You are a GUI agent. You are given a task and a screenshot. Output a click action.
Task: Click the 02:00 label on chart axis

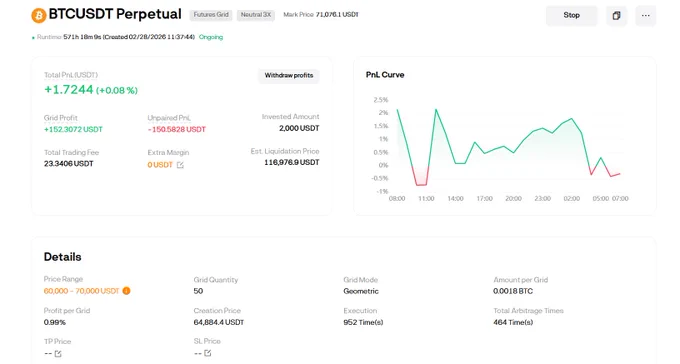point(572,198)
